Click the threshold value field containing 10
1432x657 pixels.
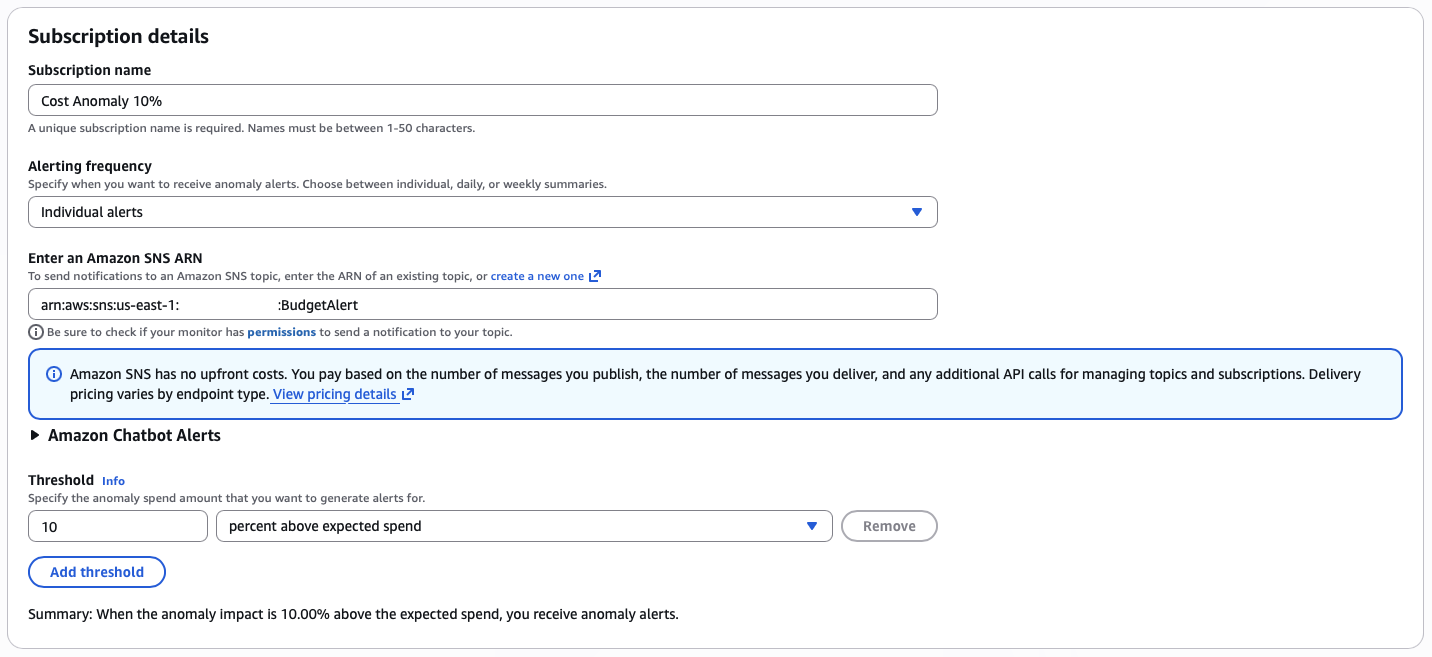[118, 526]
